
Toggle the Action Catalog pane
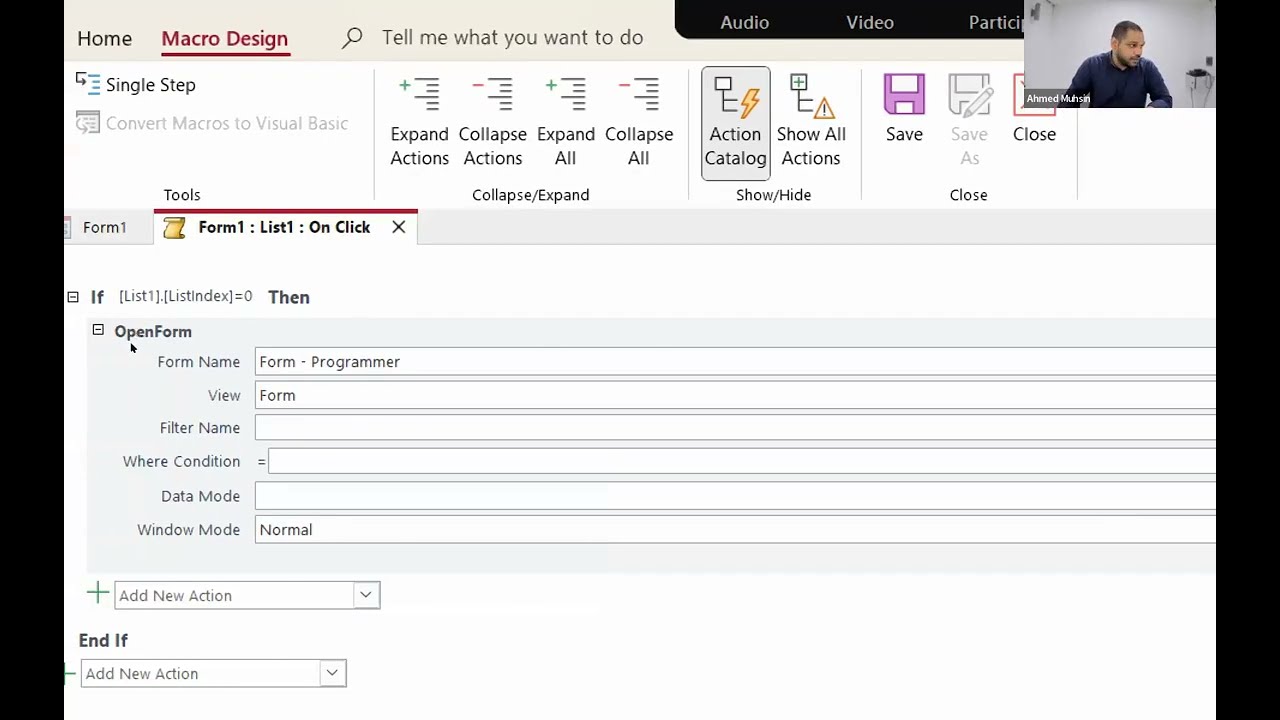(735, 123)
